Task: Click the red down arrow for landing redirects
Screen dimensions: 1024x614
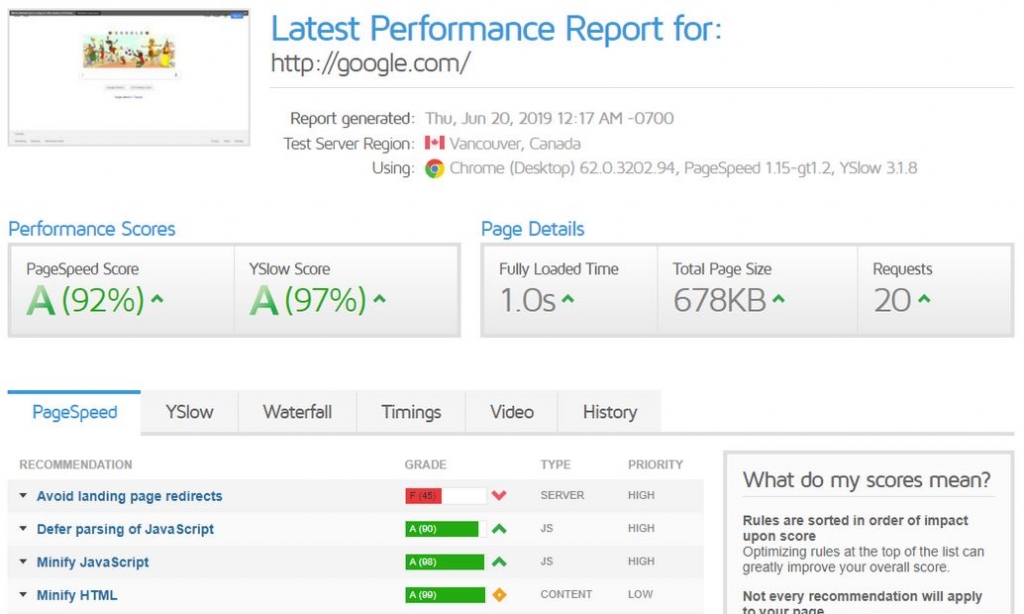Action: click(x=499, y=496)
